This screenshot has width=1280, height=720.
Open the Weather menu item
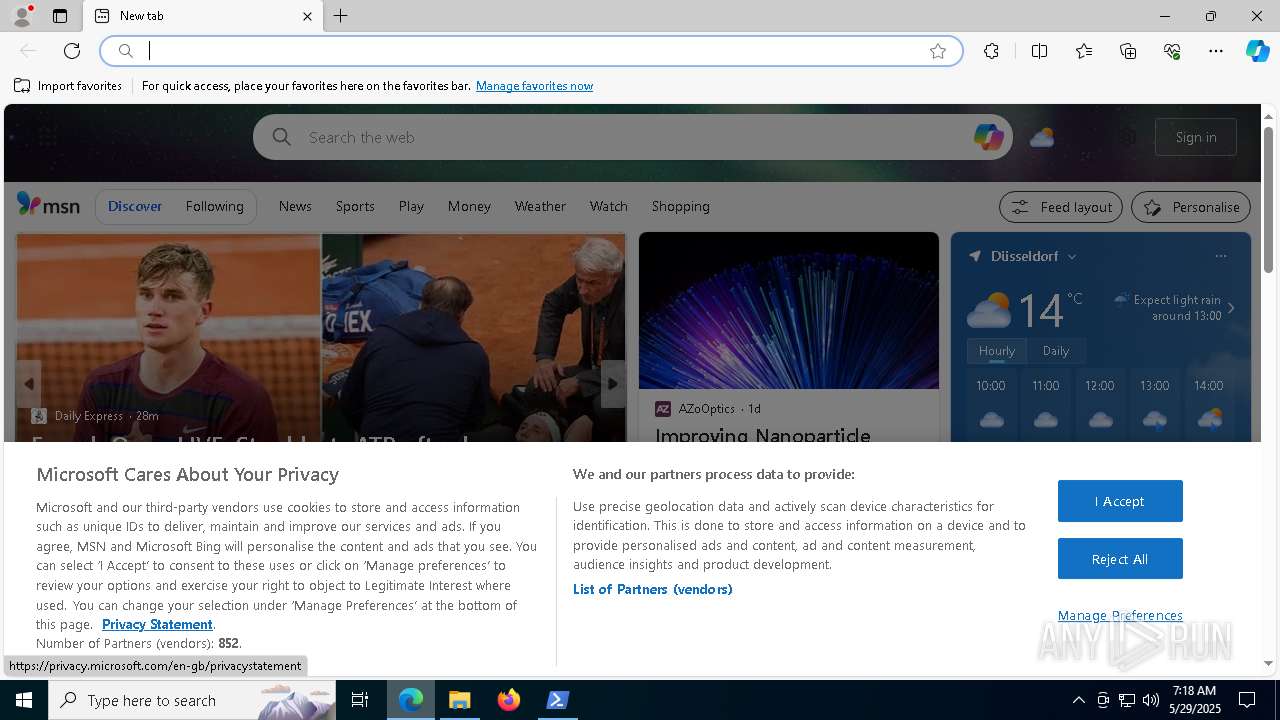[x=540, y=206]
